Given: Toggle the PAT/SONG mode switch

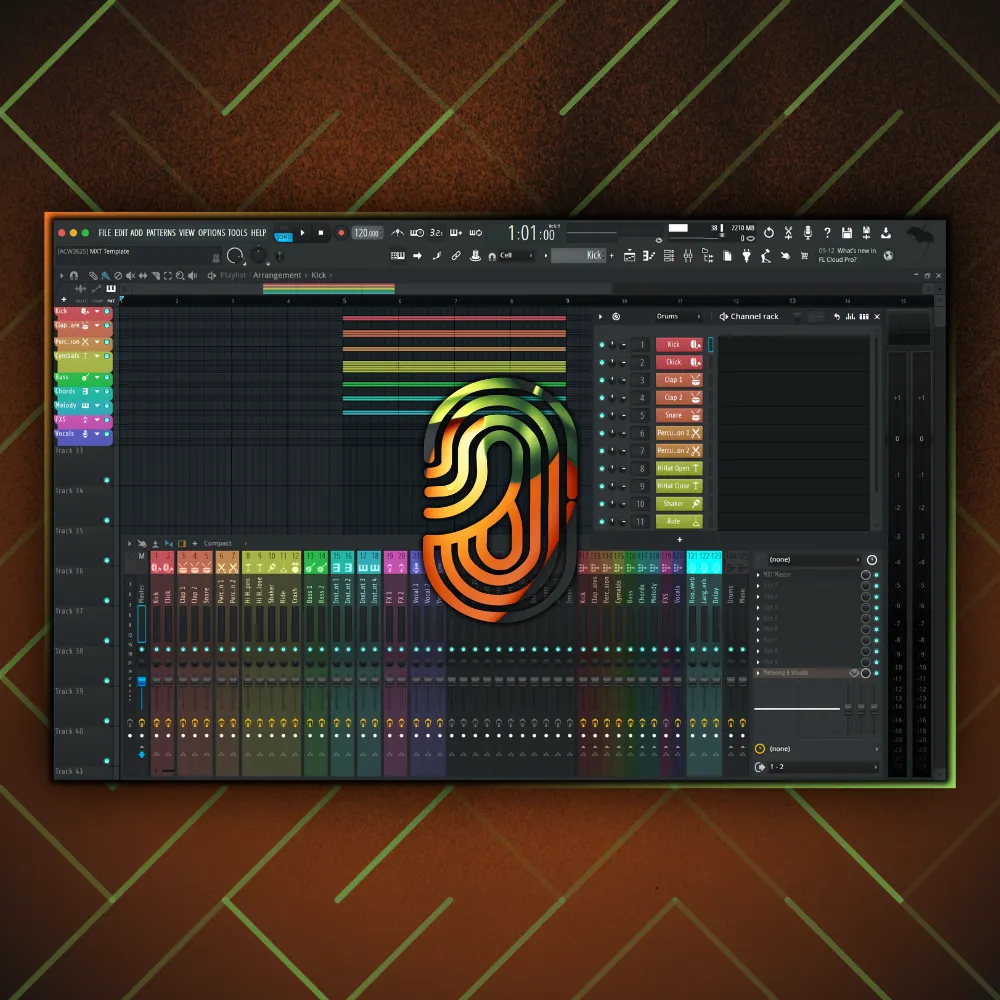Looking at the screenshot, I should [284, 236].
